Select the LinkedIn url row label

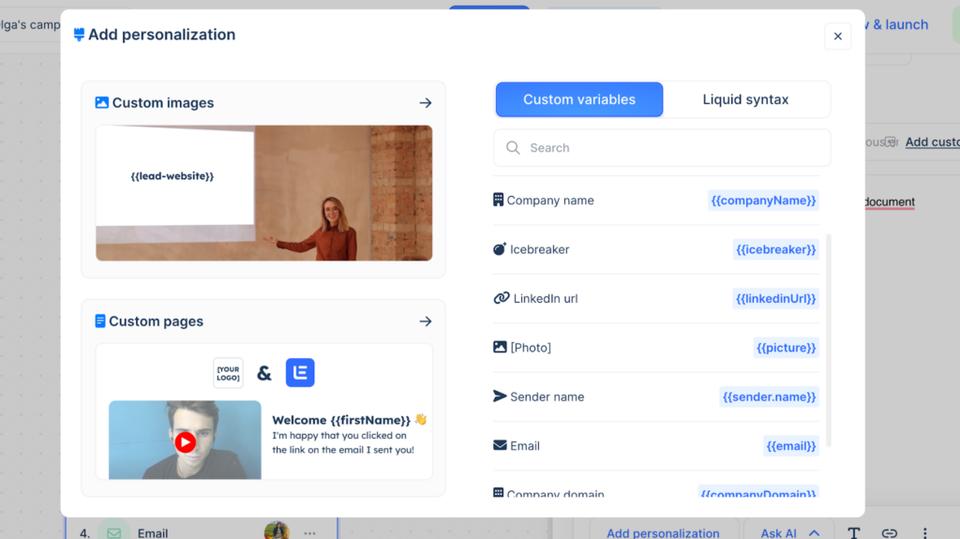tap(546, 298)
